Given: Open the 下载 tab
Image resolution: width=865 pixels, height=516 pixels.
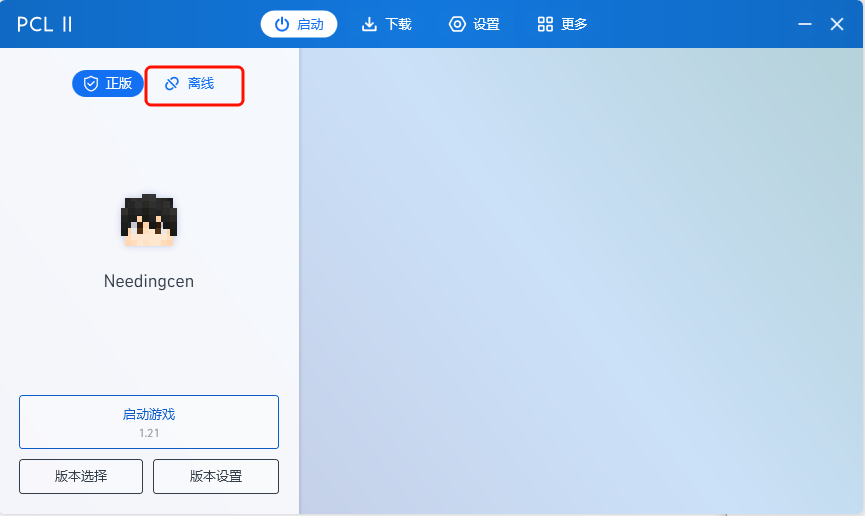Looking at the screenshot, I should coord(387,24).
